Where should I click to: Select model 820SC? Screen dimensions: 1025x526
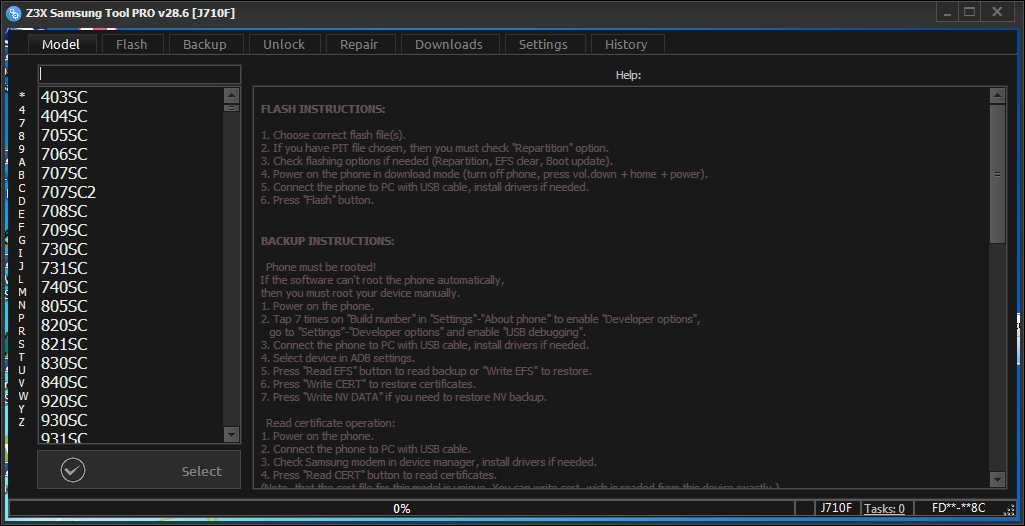point(130,325)
